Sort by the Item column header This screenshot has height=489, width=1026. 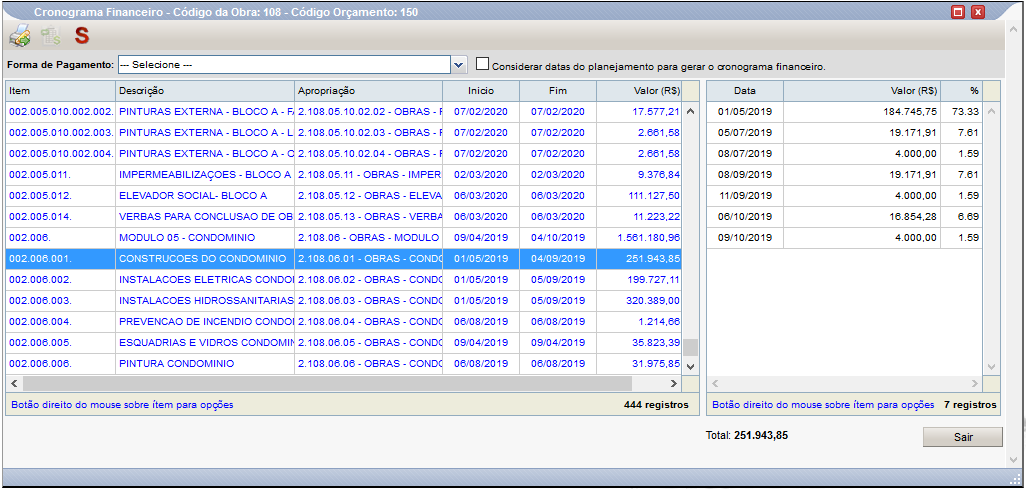(x=60, y=91)
